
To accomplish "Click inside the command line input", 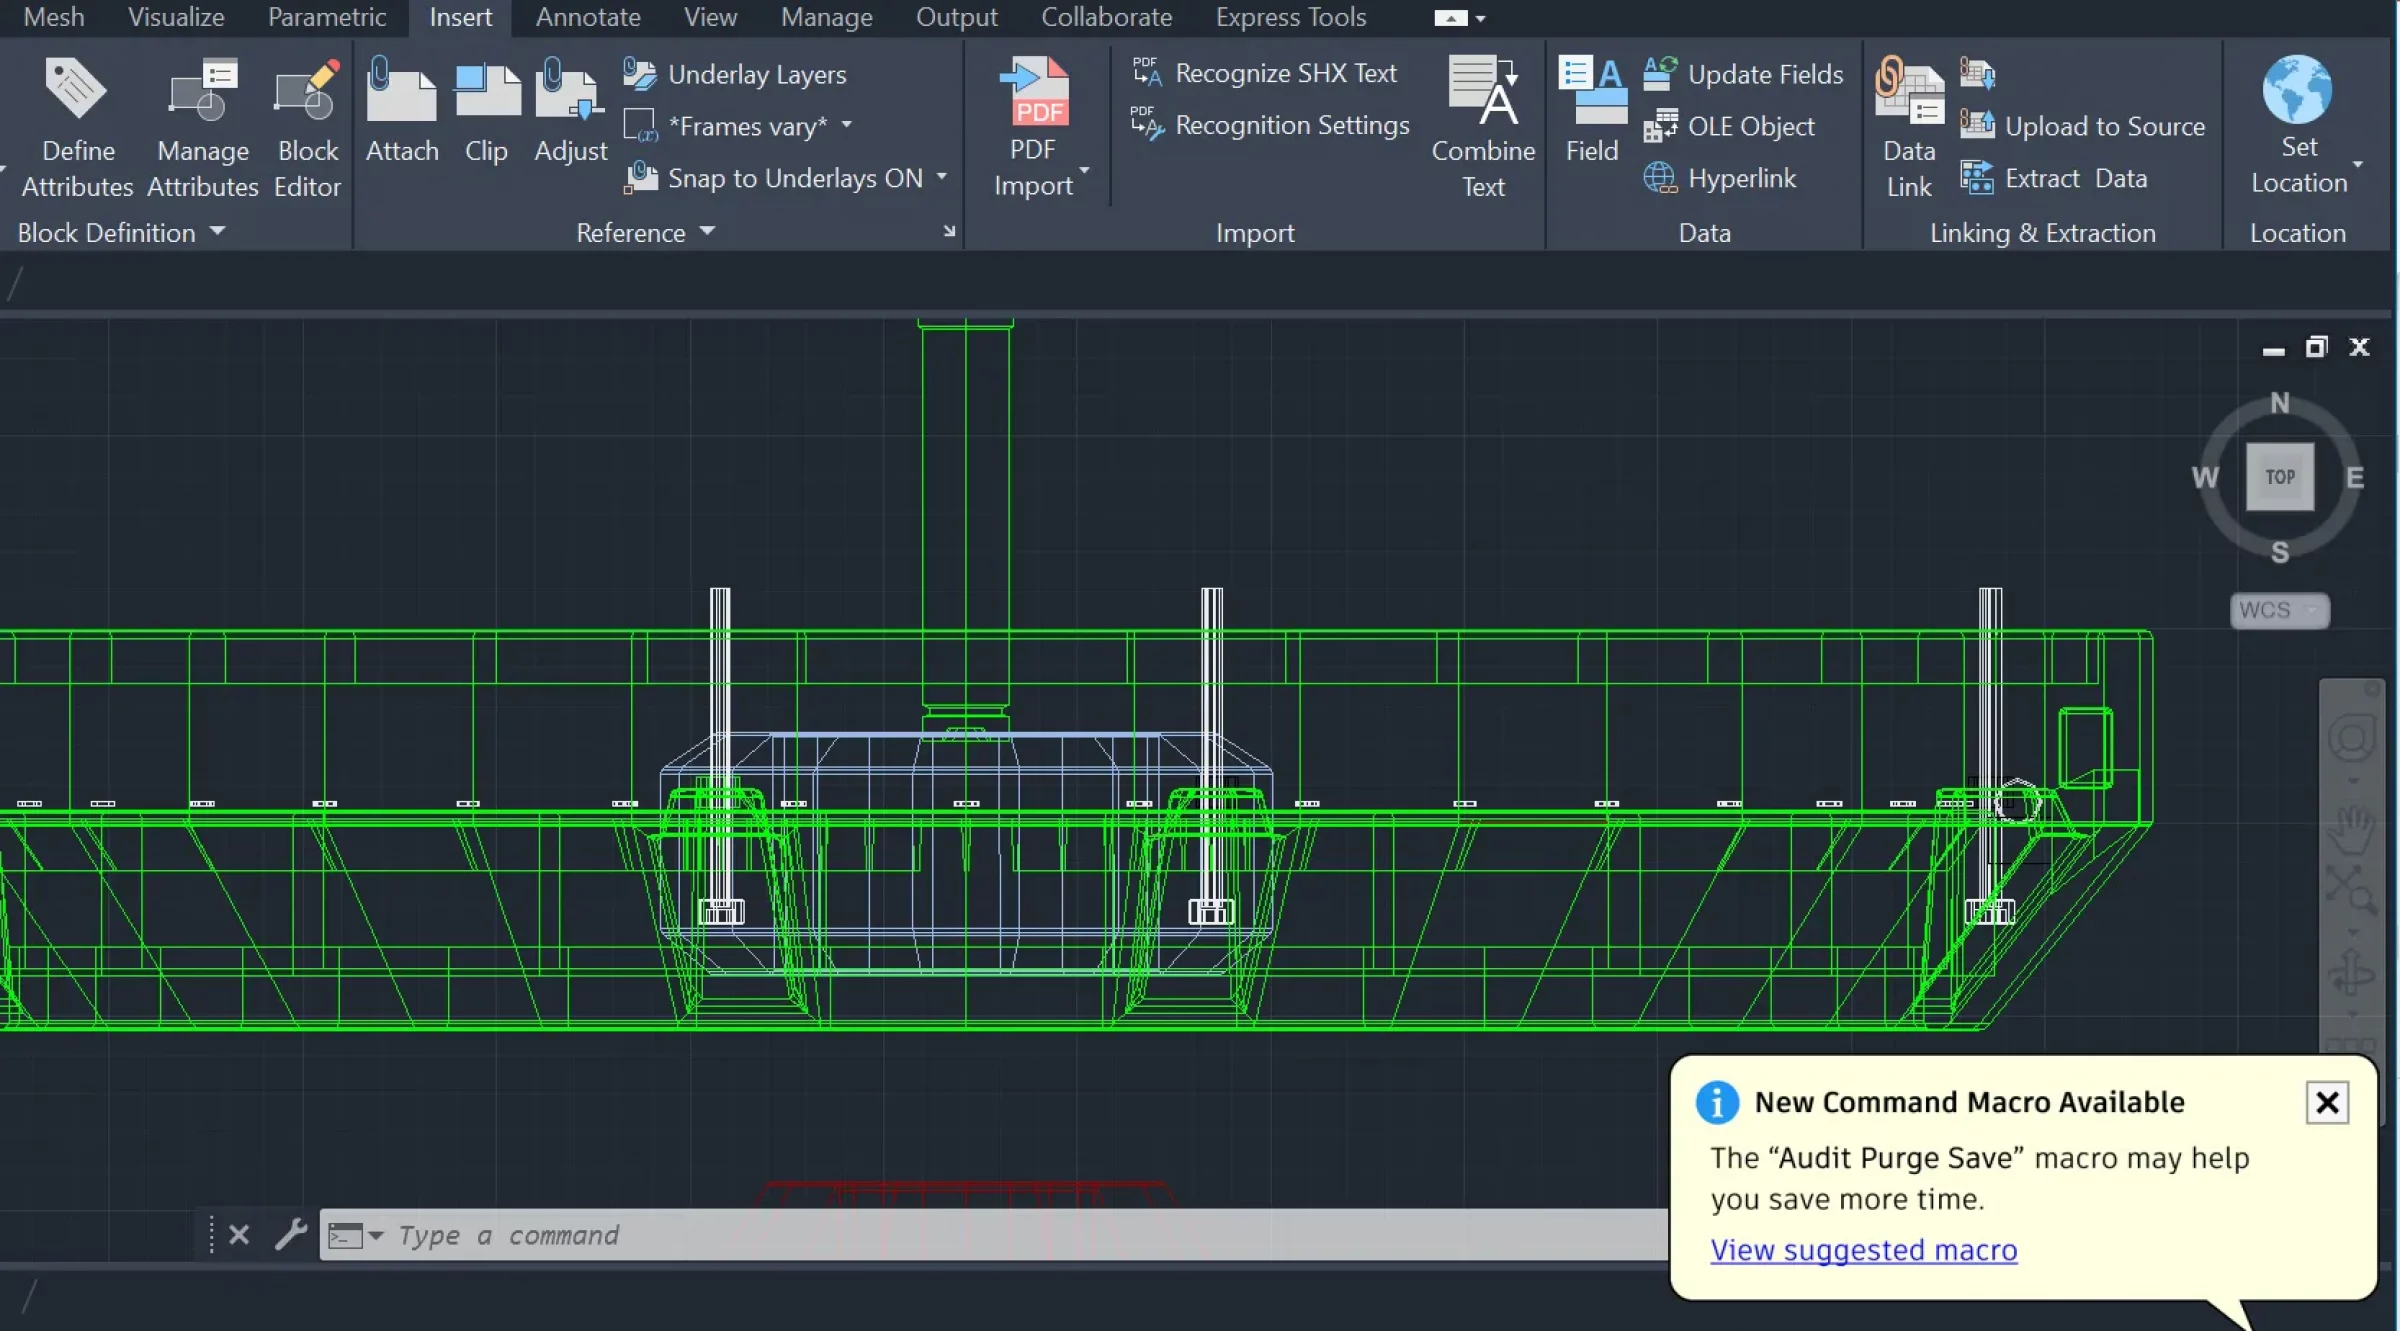I will [700, 1235].
